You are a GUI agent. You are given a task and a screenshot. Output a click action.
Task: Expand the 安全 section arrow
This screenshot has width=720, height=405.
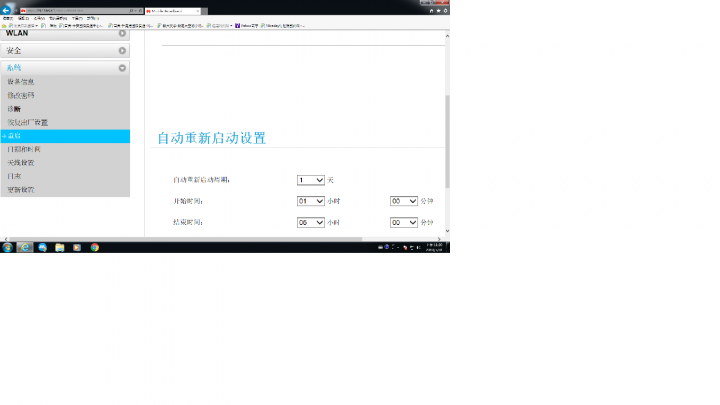coord(122,51)
